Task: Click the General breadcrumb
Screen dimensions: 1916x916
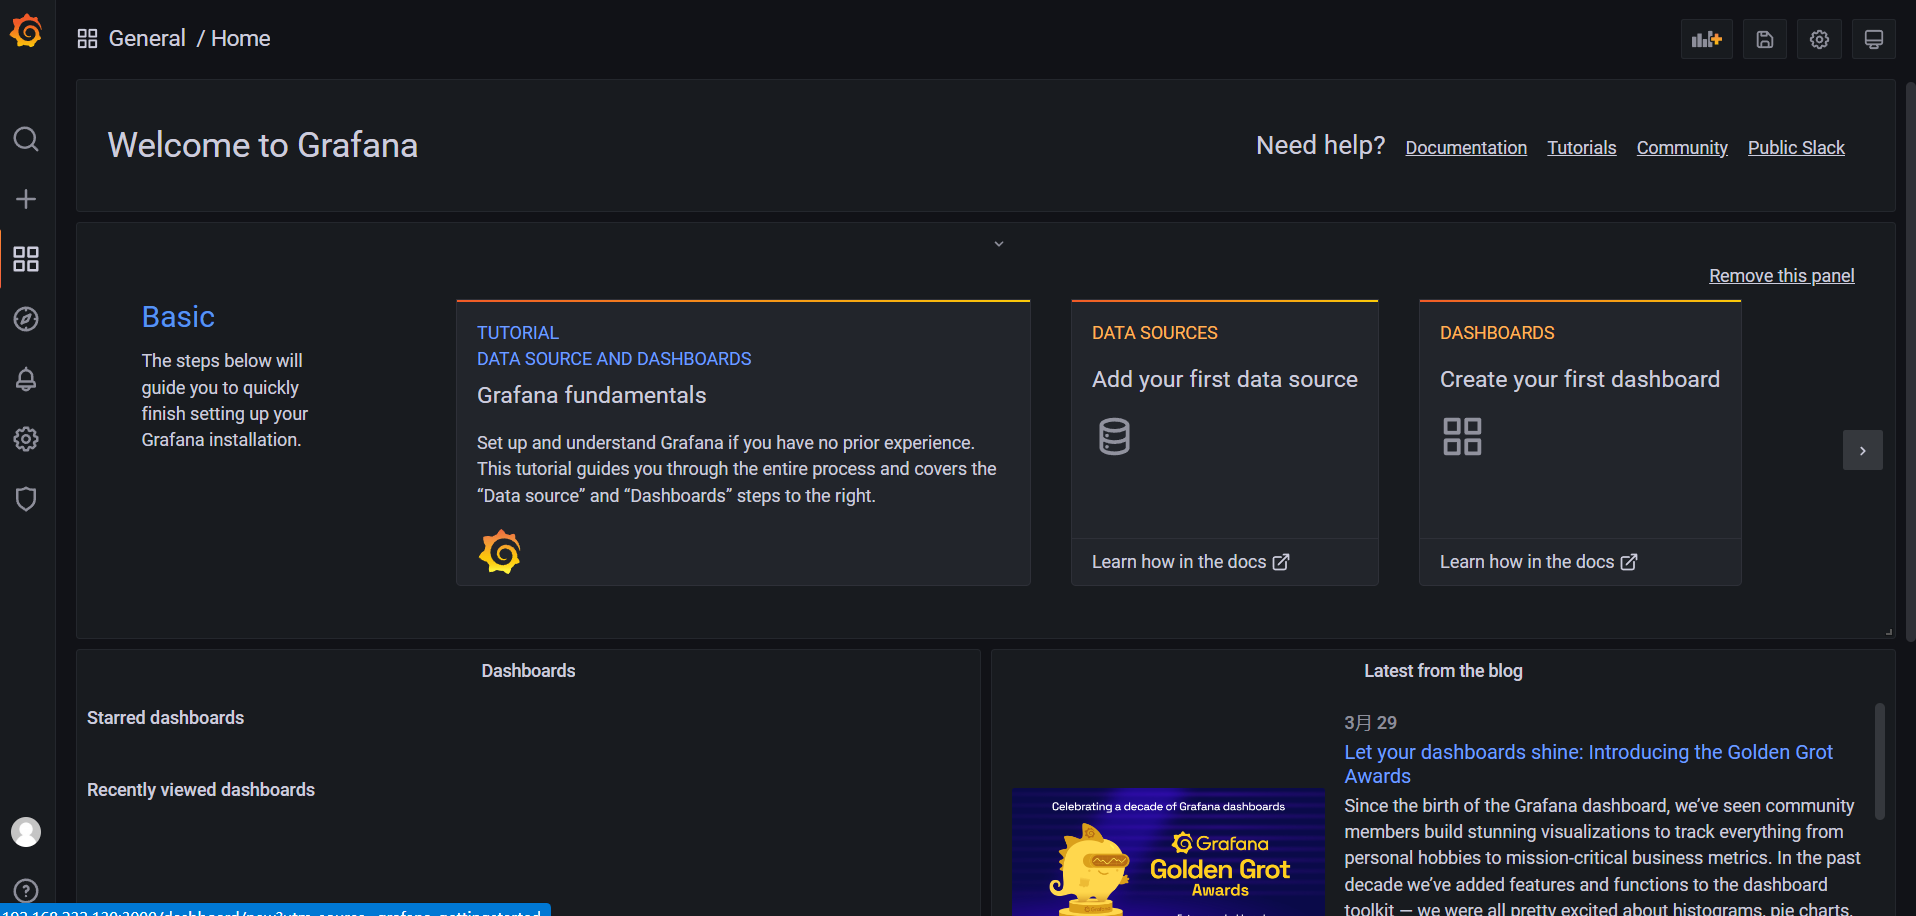Action: 147,38
